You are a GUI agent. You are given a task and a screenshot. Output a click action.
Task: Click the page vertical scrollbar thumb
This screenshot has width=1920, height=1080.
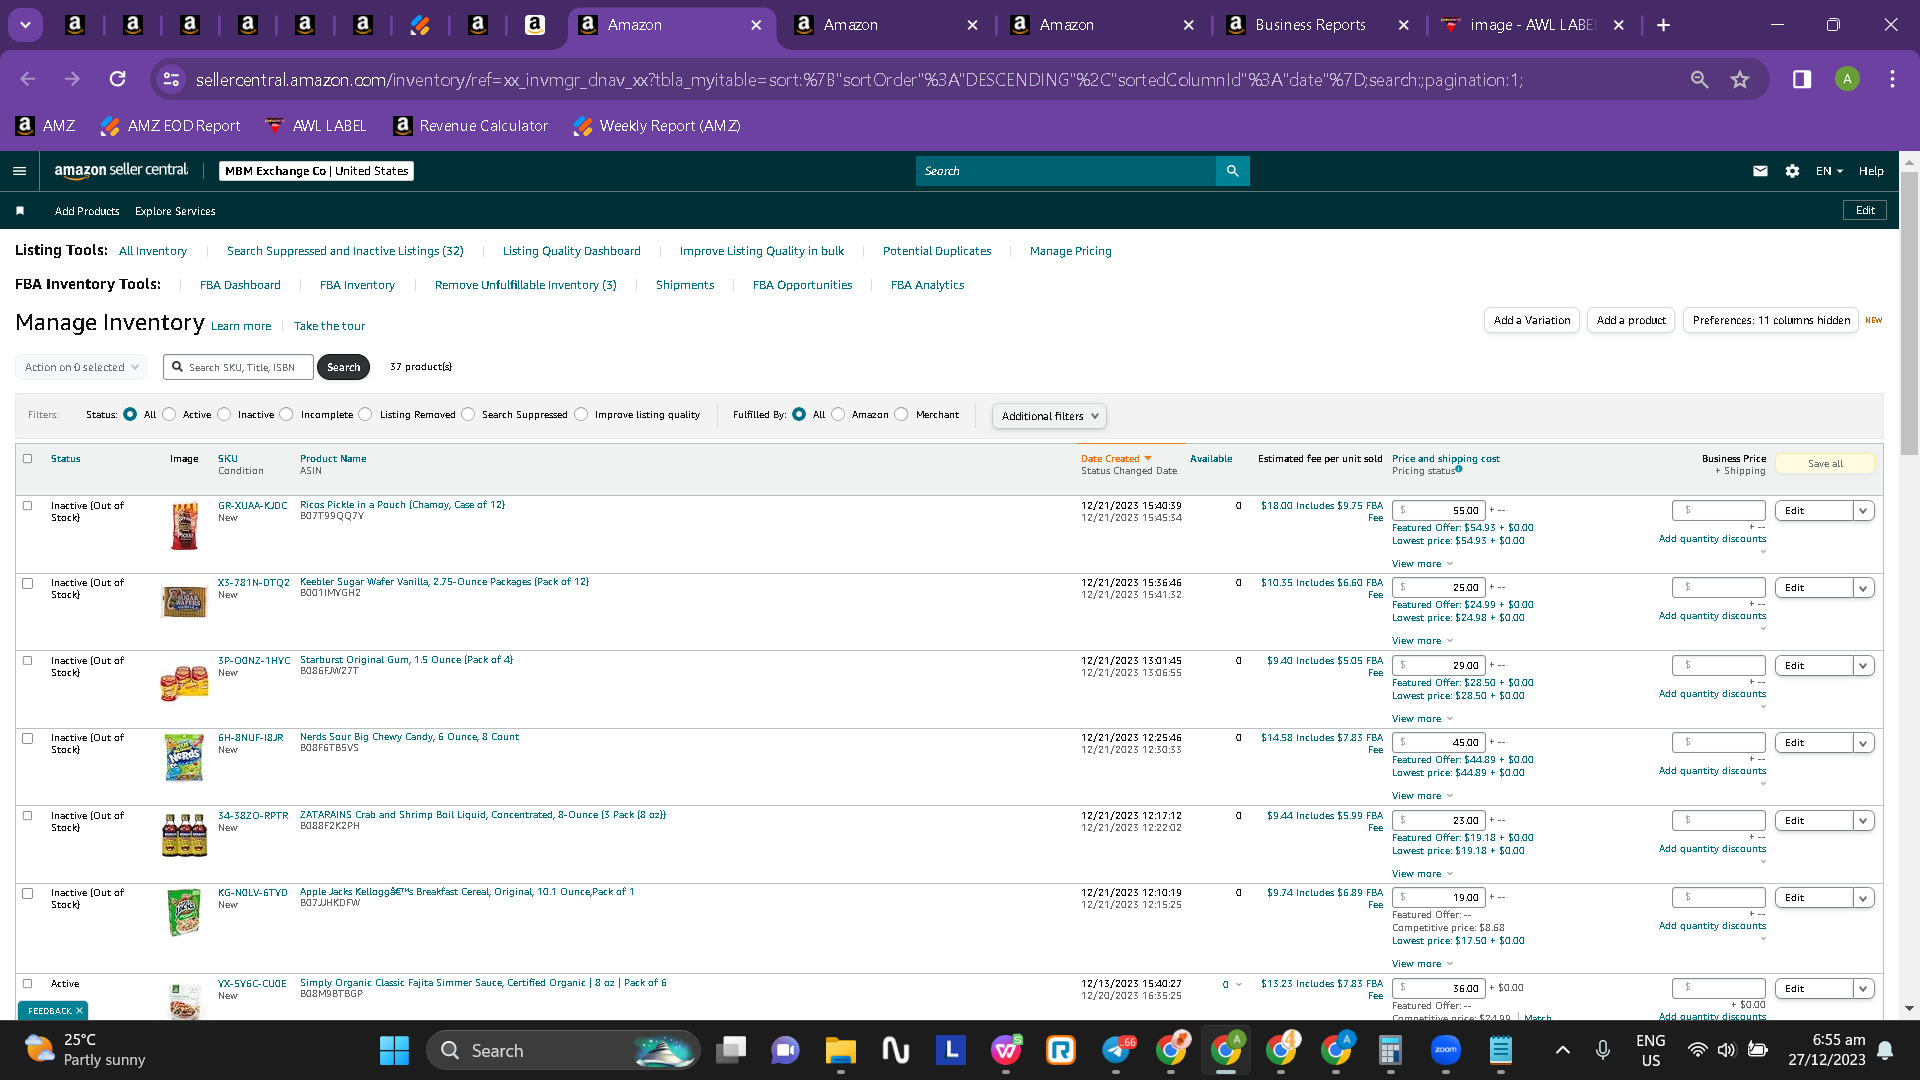click(1909, 312)
